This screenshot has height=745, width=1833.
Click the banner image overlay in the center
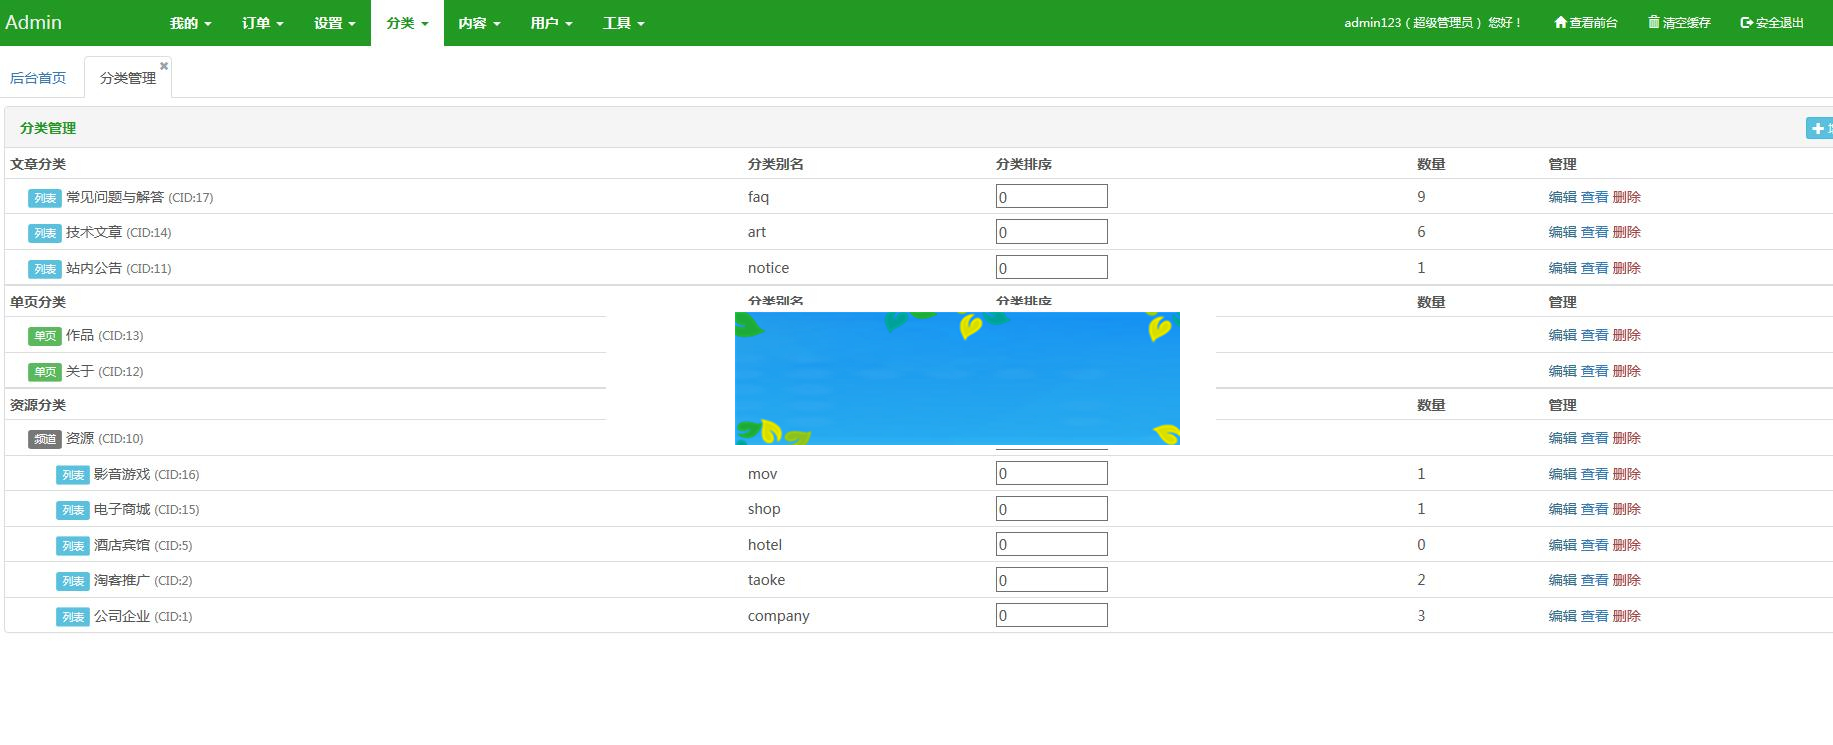tap(957, 378)
